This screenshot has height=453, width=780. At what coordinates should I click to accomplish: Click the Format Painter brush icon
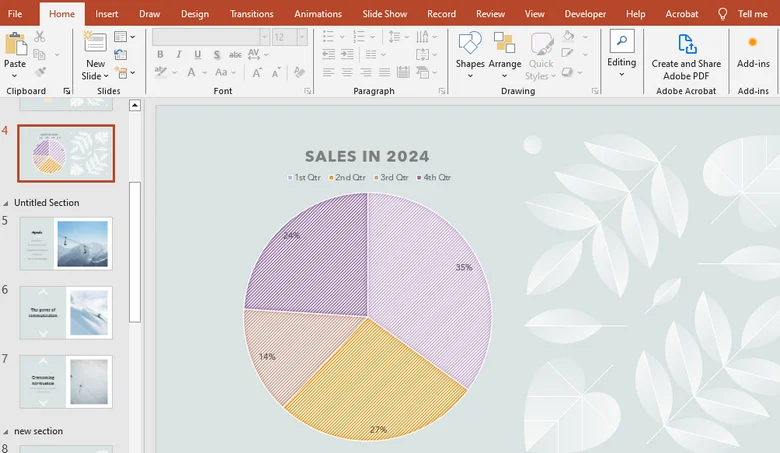[40, 72]
